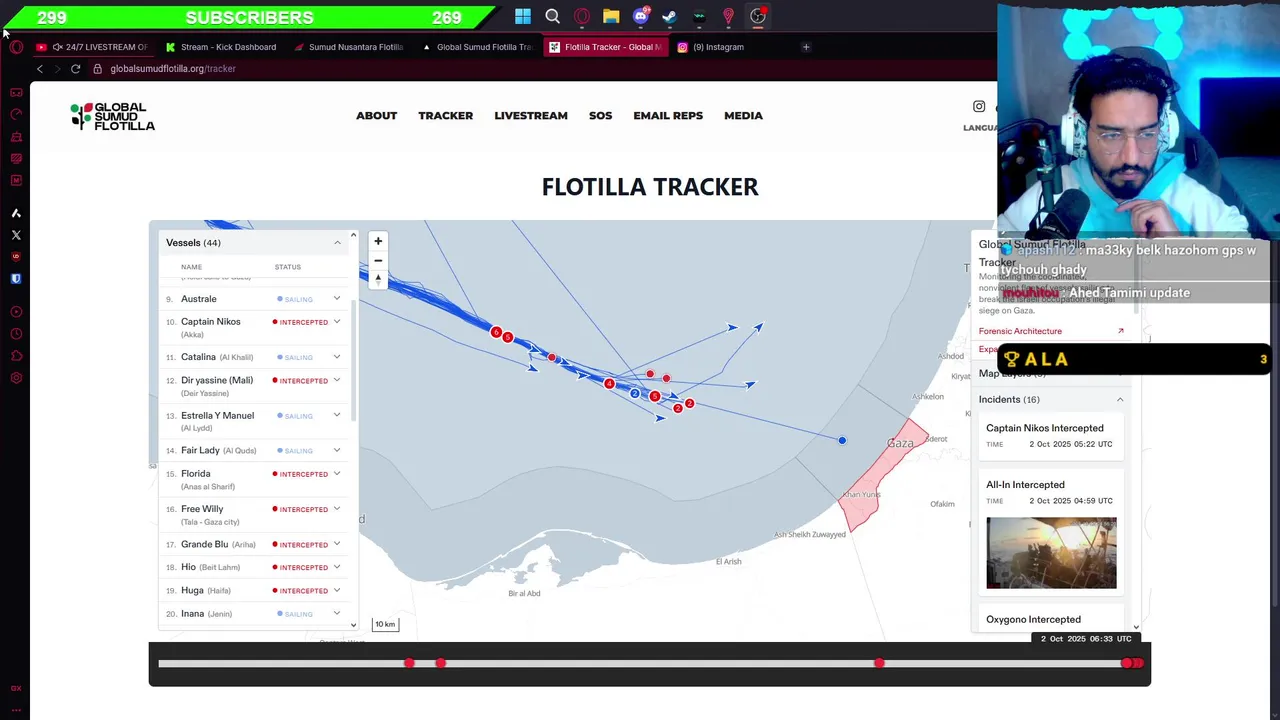Open the TRACKER nav item
Viewport: 1280px width, 720px height.
446,116
